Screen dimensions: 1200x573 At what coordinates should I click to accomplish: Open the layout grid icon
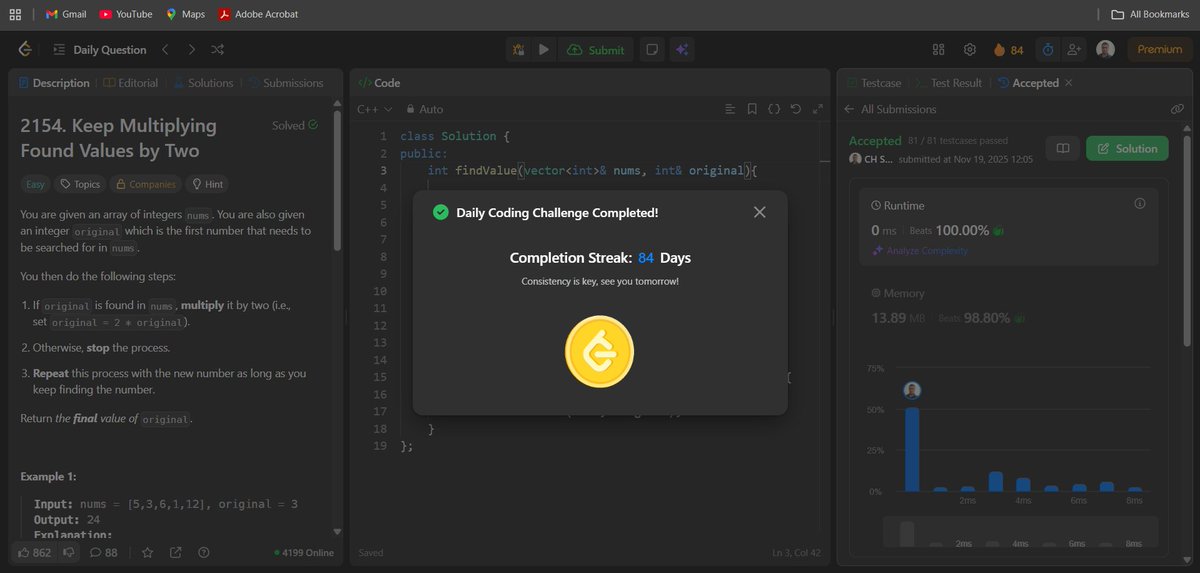pos(938,49)
